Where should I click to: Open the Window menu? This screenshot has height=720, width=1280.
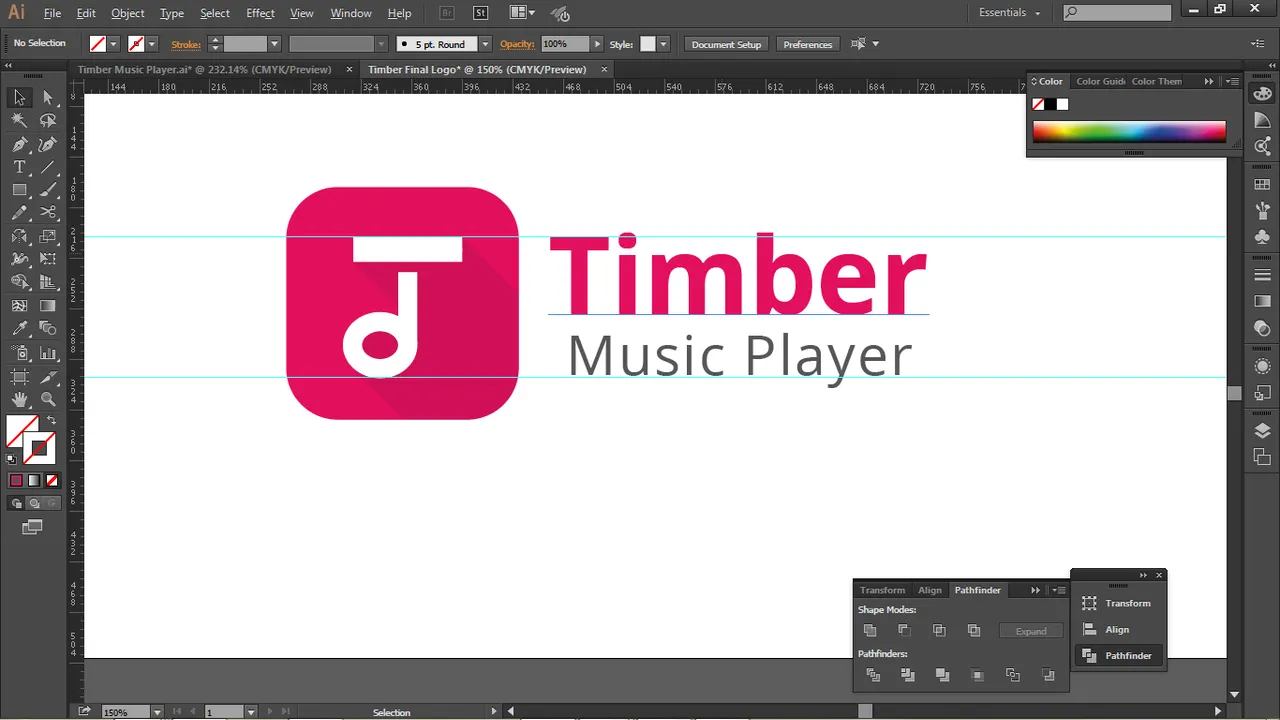[x=351, y=13]
